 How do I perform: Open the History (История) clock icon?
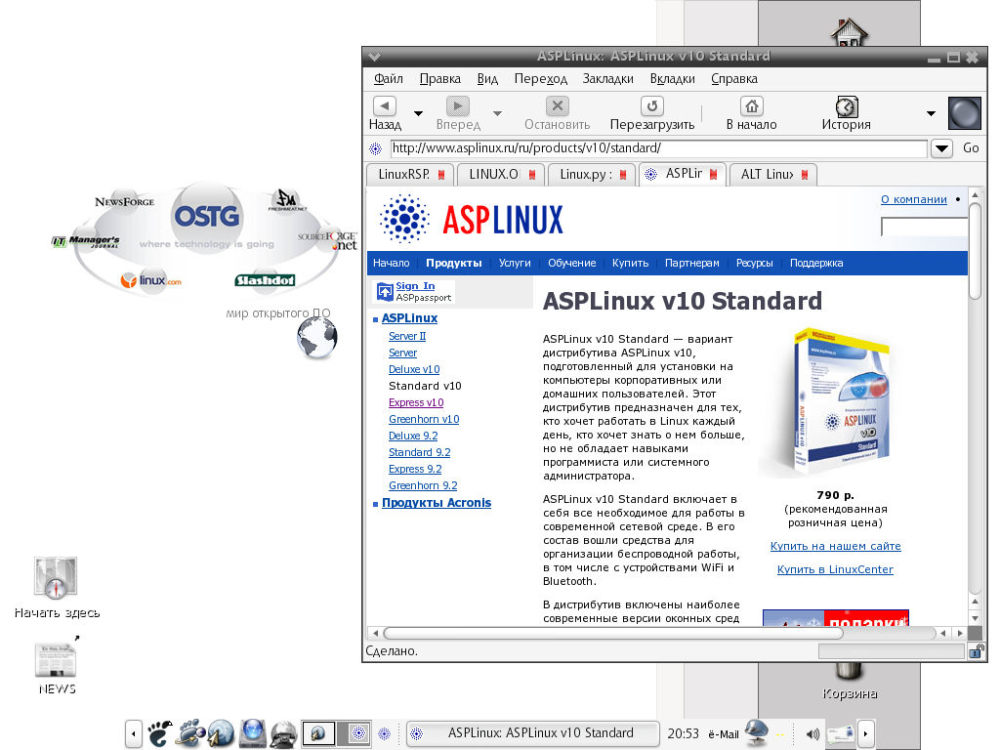pyautogui.click(x=846, y=106)
